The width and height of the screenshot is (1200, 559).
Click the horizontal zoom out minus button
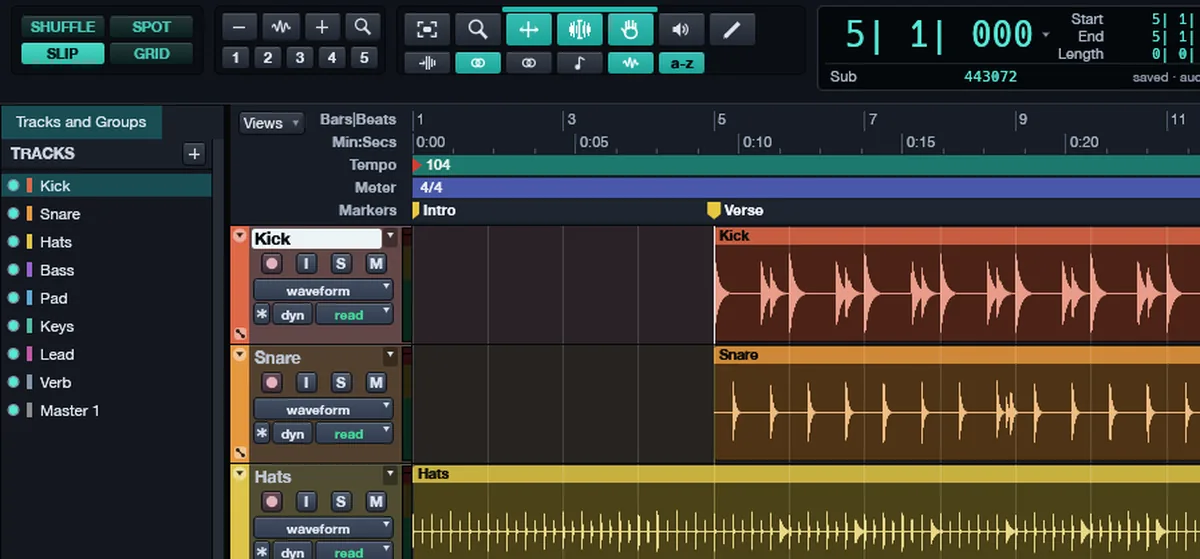tap(237, 27)
